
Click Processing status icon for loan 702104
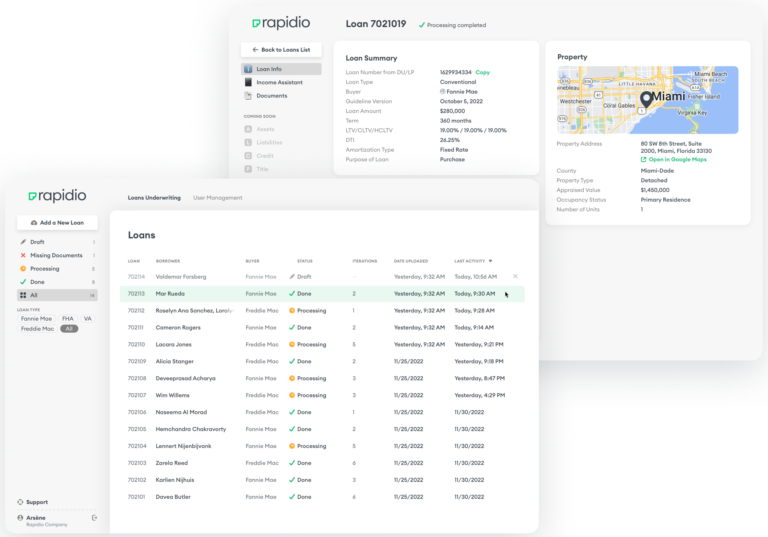tap(292, 446)
